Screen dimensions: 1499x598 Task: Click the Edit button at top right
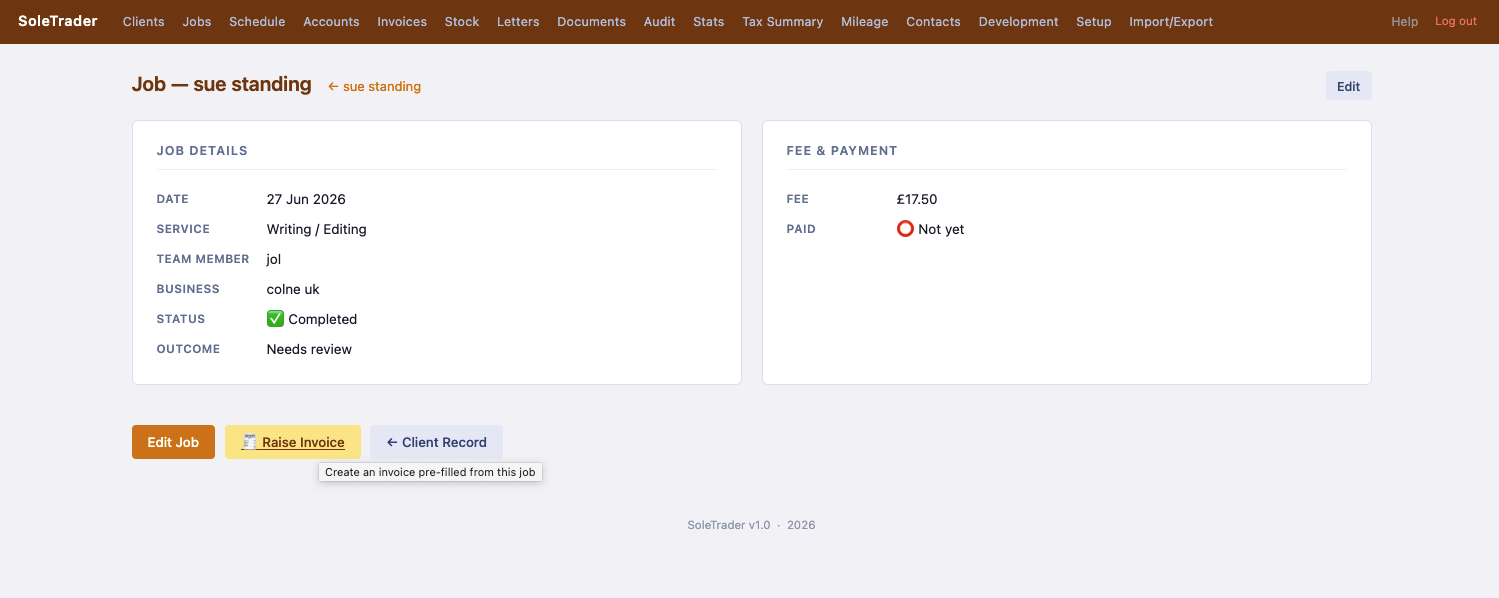[1348, 86]
